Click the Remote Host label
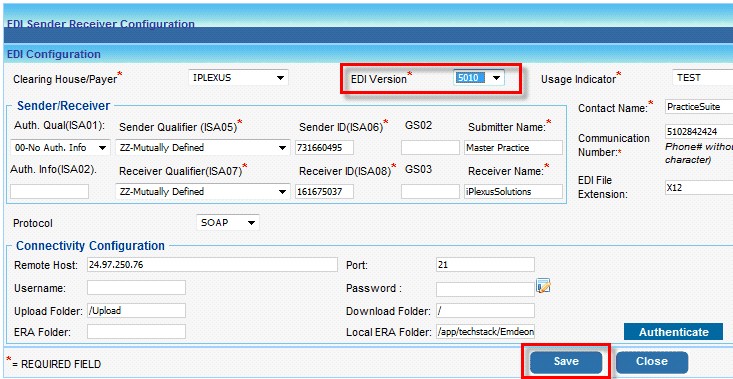The image size is (733, 379). point(46,265)
